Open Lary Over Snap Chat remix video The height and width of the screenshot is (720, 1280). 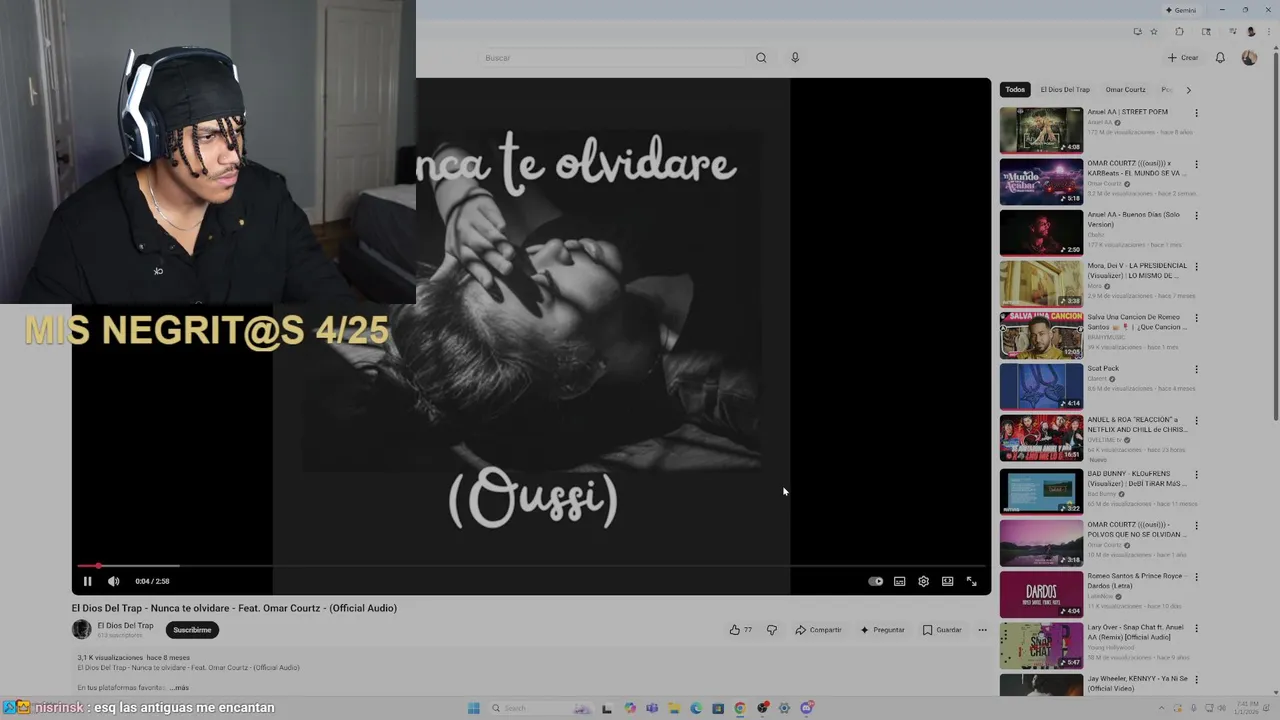(1041, 645)
